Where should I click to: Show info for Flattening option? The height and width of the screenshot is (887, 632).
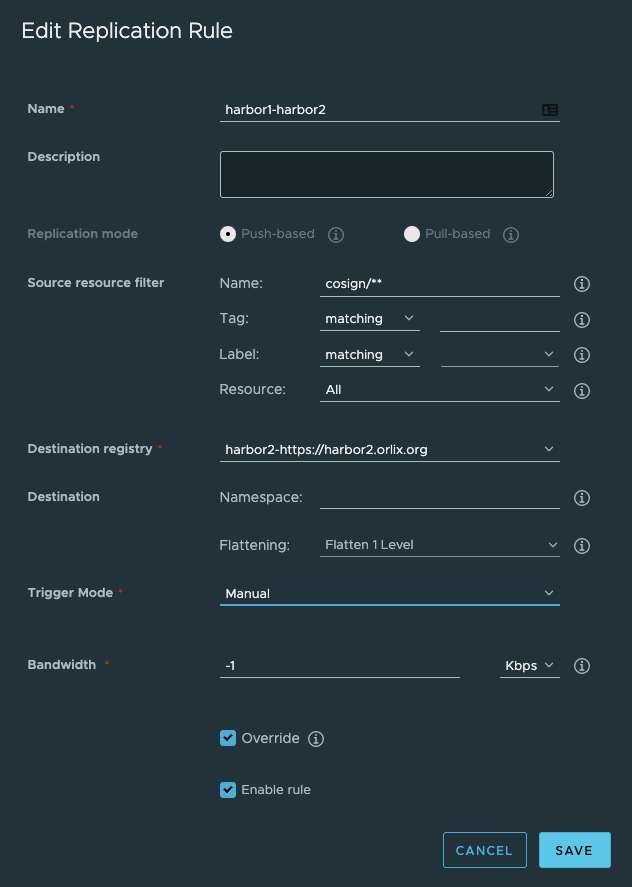click(581, 546)
